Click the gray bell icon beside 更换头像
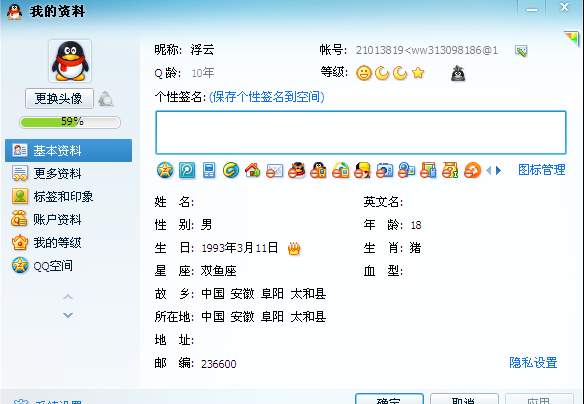Screen dimensions: 584x404 [x=106, y=99]
